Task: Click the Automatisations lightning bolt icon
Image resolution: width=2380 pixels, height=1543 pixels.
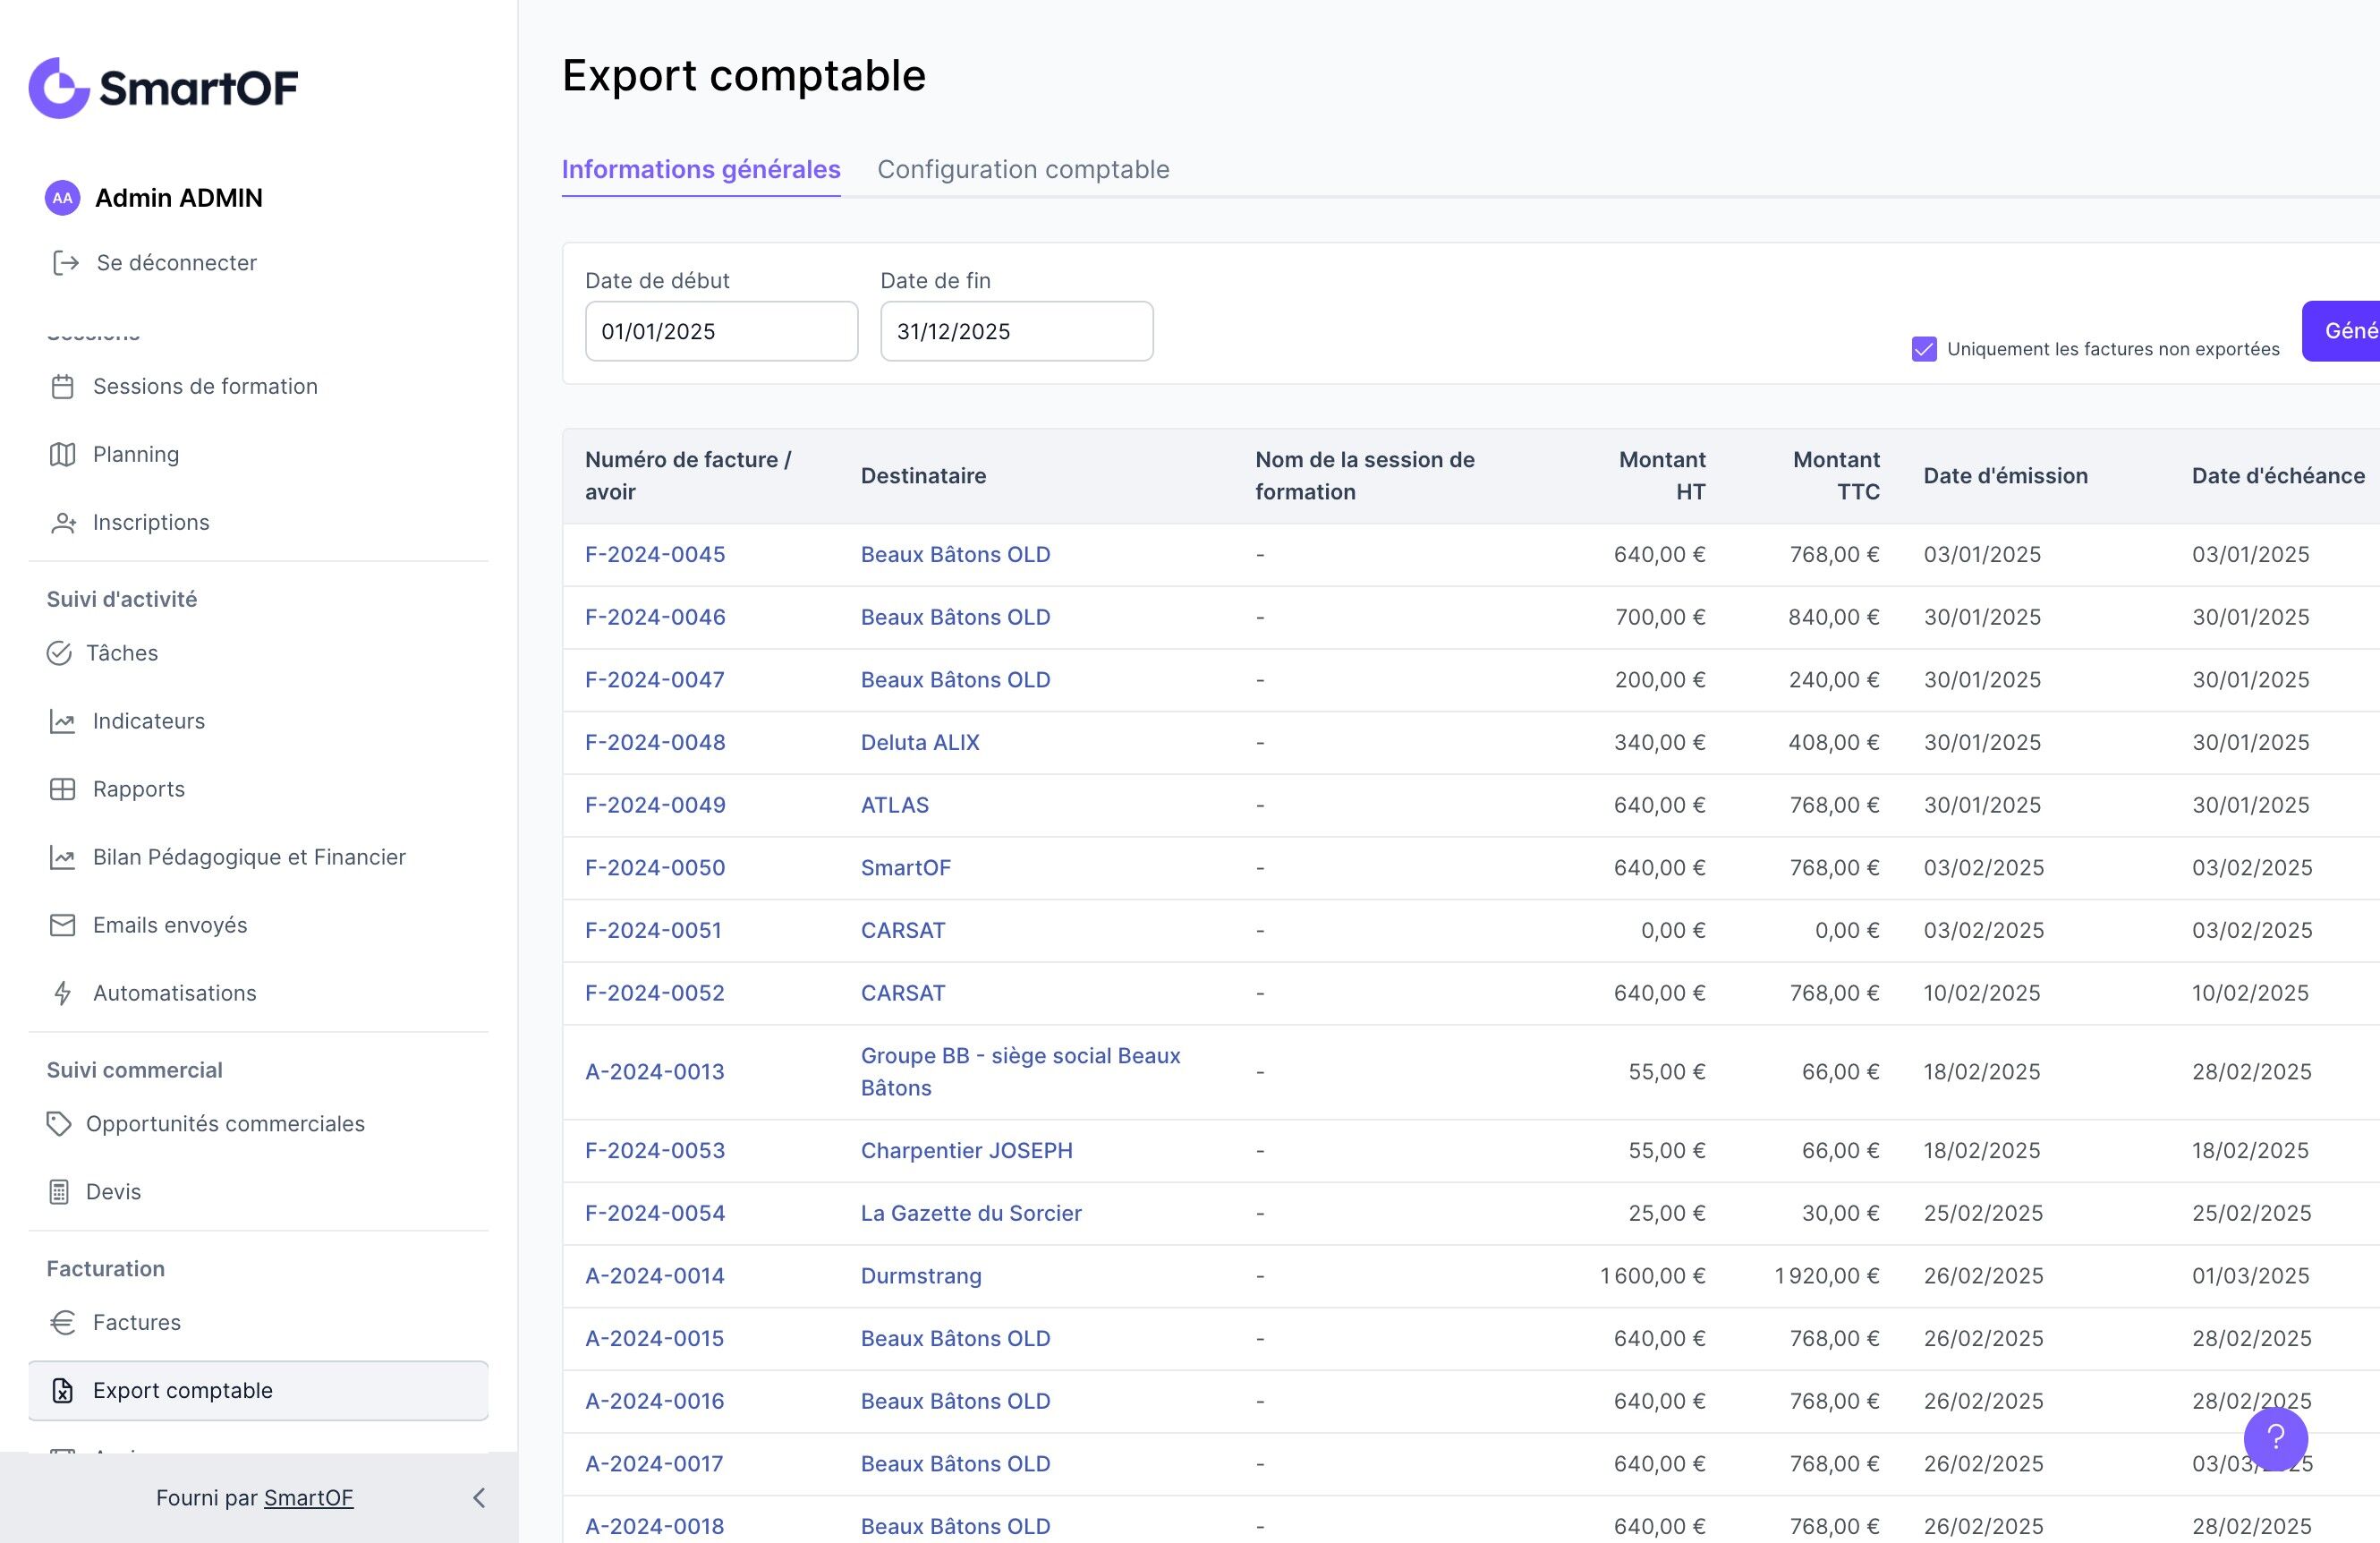Action: click(62, 993)
